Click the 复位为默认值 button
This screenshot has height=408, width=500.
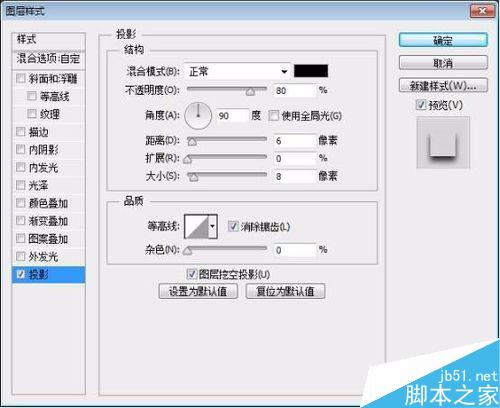pos(285,292)
